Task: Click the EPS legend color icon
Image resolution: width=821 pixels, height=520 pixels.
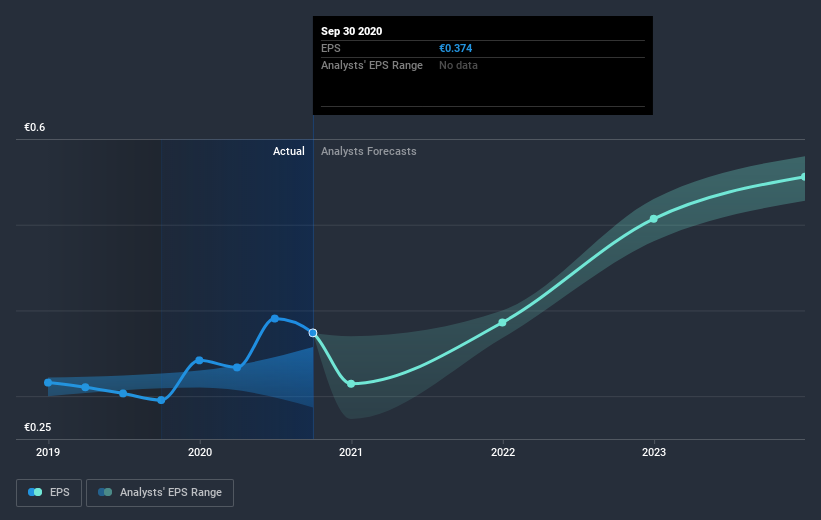Action: point(35,492)
